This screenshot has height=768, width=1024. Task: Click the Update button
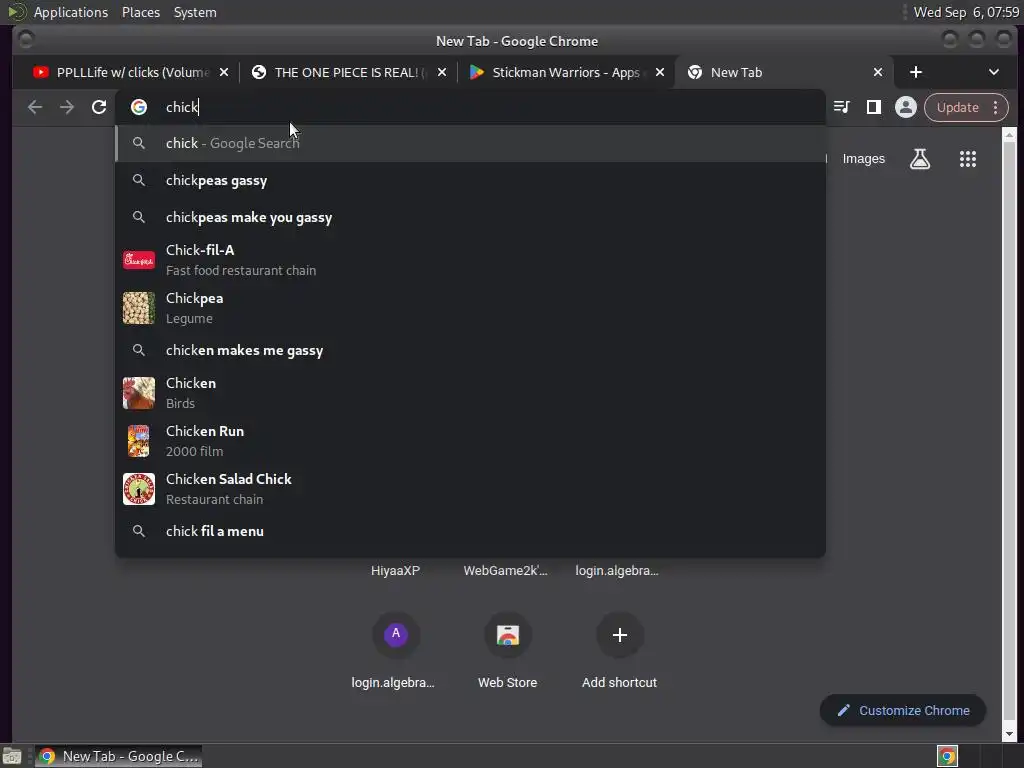coord(957,107)
